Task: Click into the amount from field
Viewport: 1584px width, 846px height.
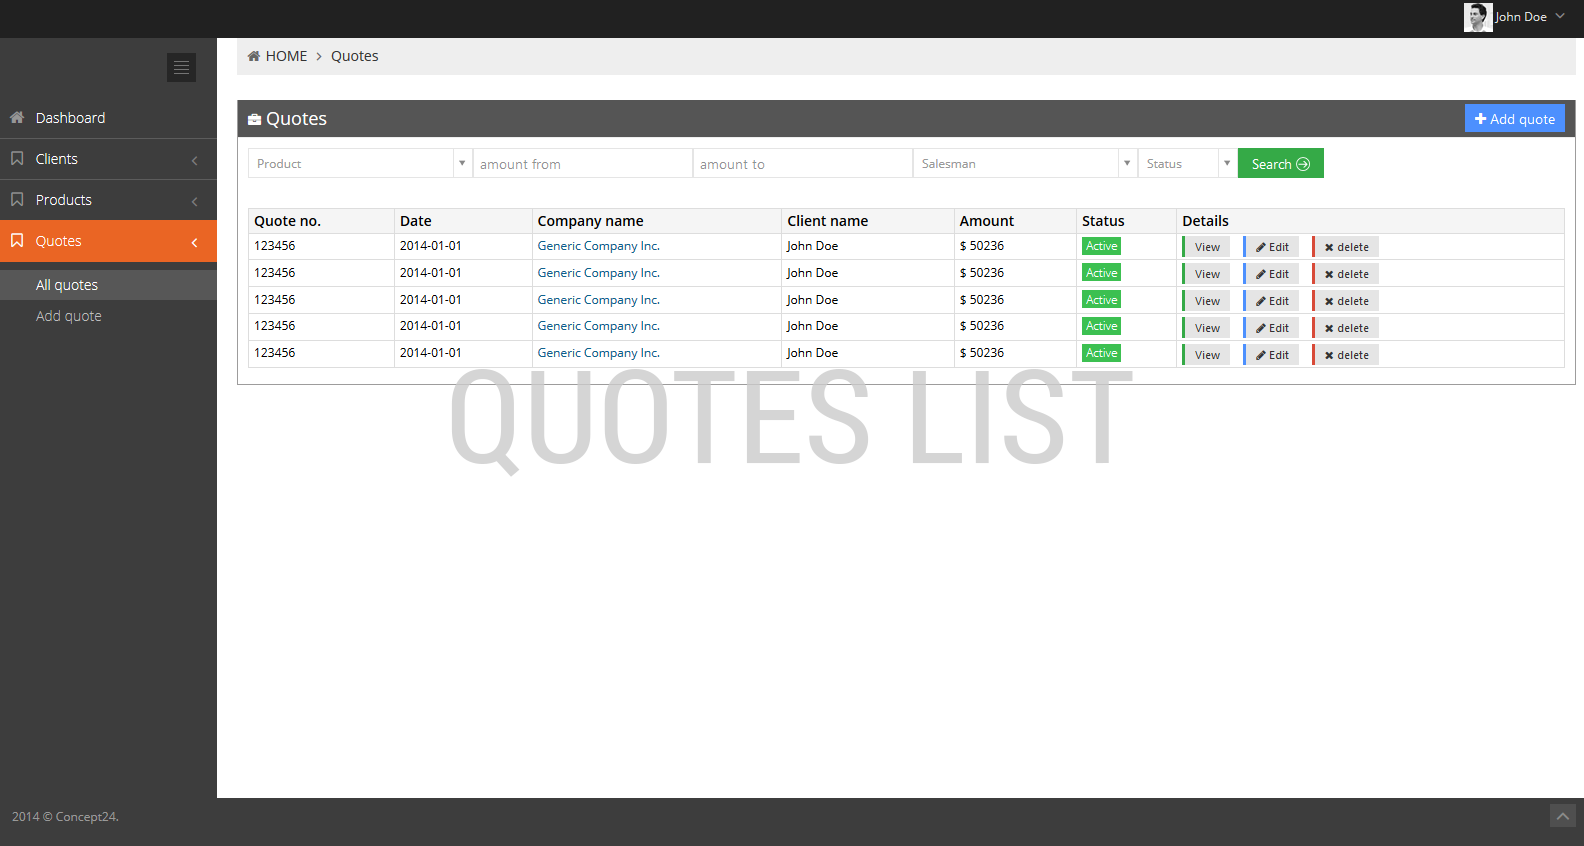Action: pyautogui.click(x=582, y=163)
